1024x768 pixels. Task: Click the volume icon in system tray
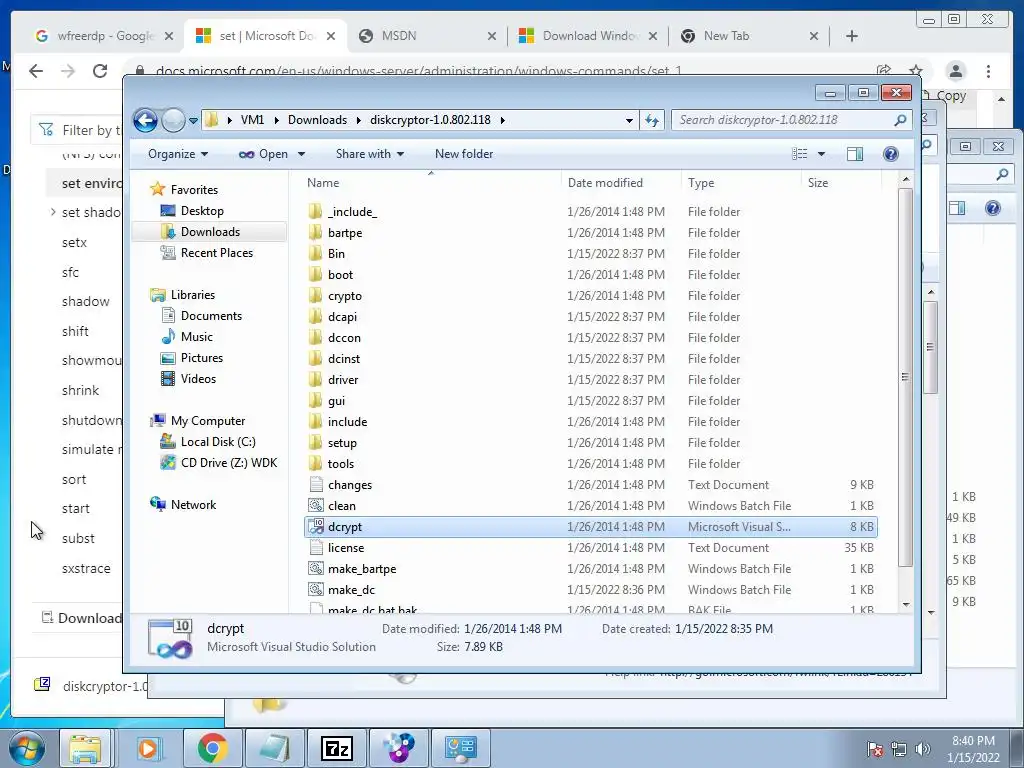(x=922, y=748)
